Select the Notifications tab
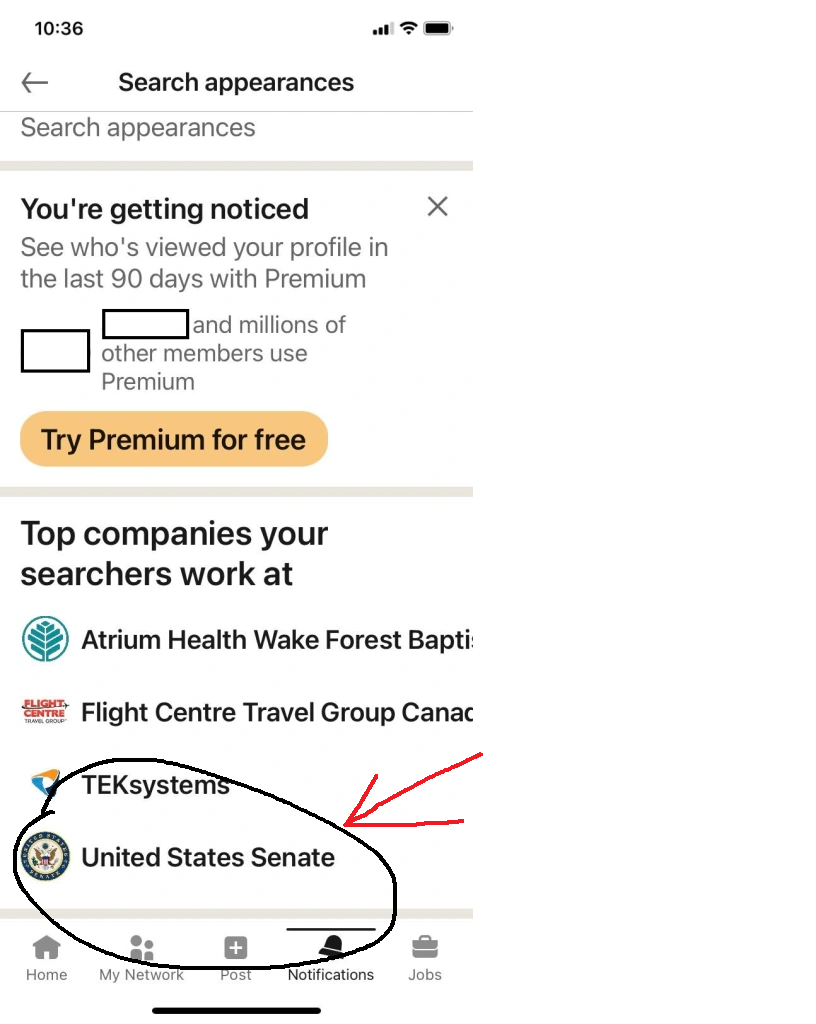816x1024 pixels. tap(331, 958)
